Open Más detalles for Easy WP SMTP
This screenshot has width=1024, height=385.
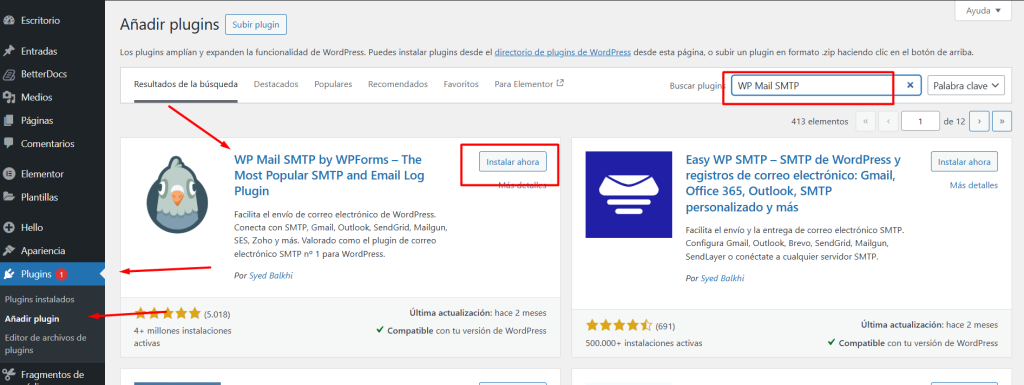click(974, 185)
